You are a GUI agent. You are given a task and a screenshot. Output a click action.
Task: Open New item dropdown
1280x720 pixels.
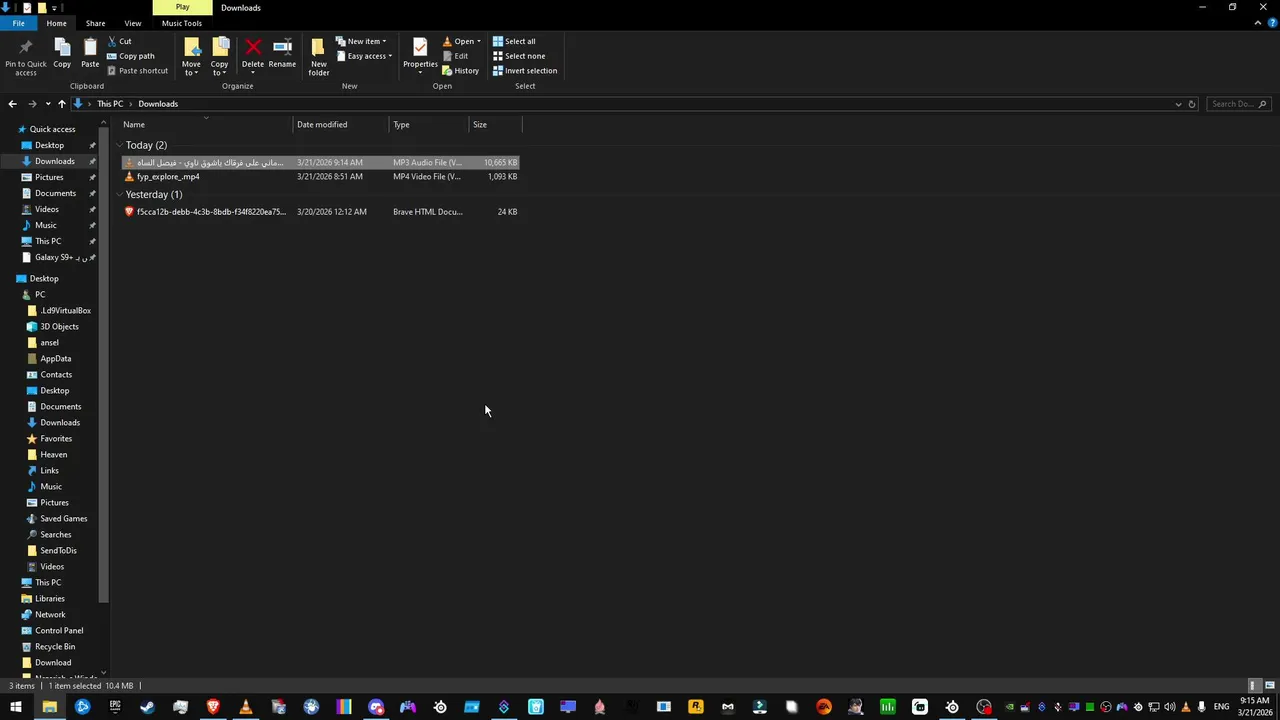point(361,41)
